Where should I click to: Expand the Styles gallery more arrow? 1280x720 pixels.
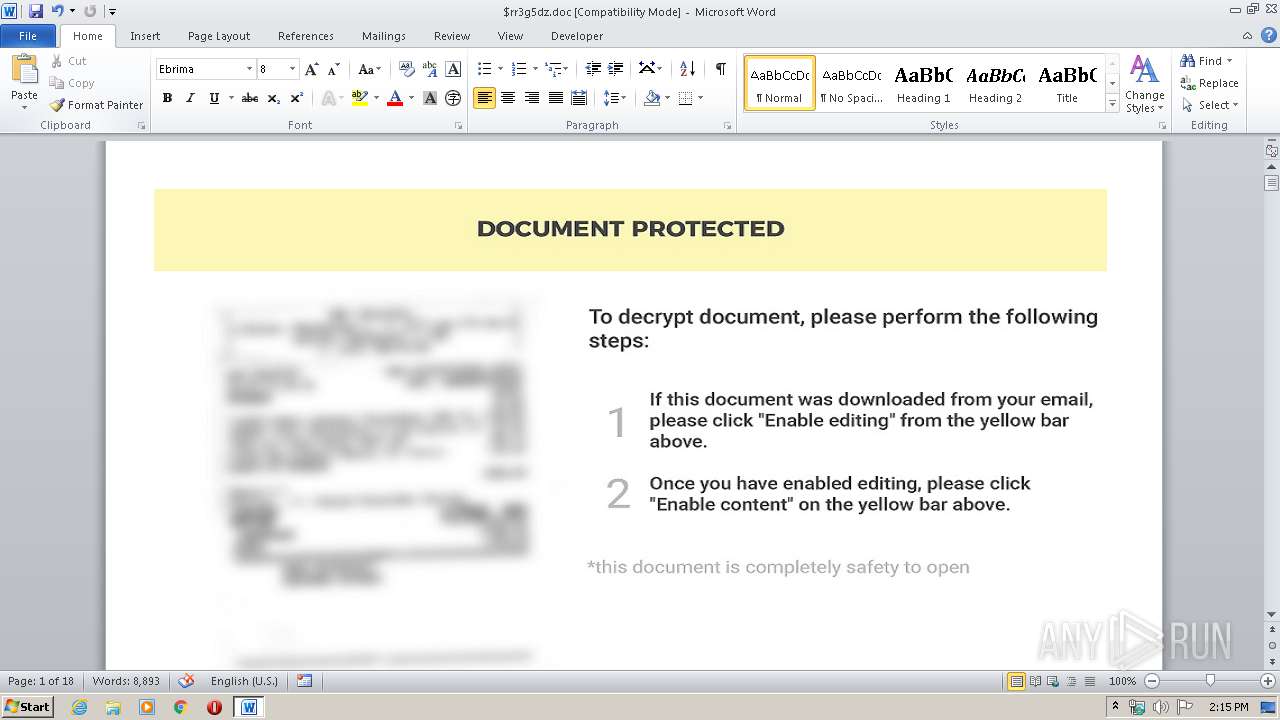[1112, 104]
